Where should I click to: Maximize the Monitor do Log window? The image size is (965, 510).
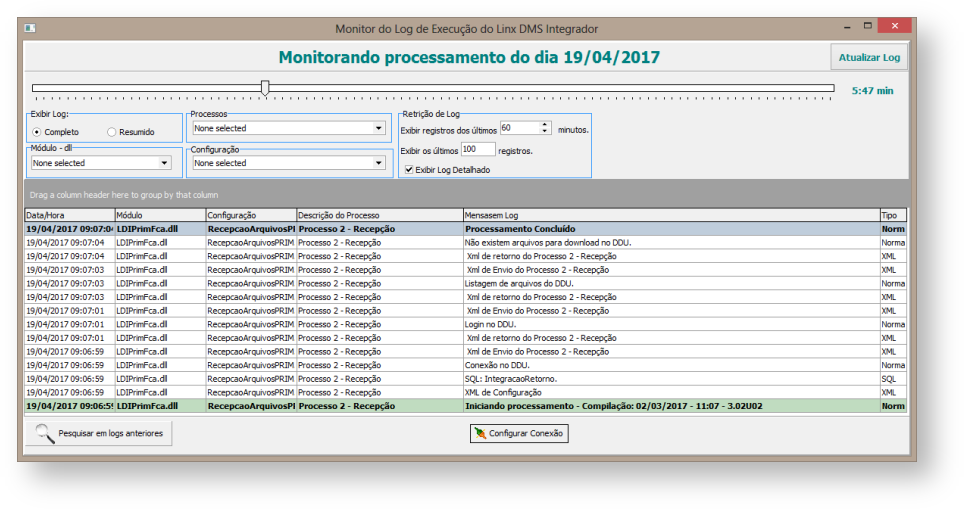click(x=868, y=26)
